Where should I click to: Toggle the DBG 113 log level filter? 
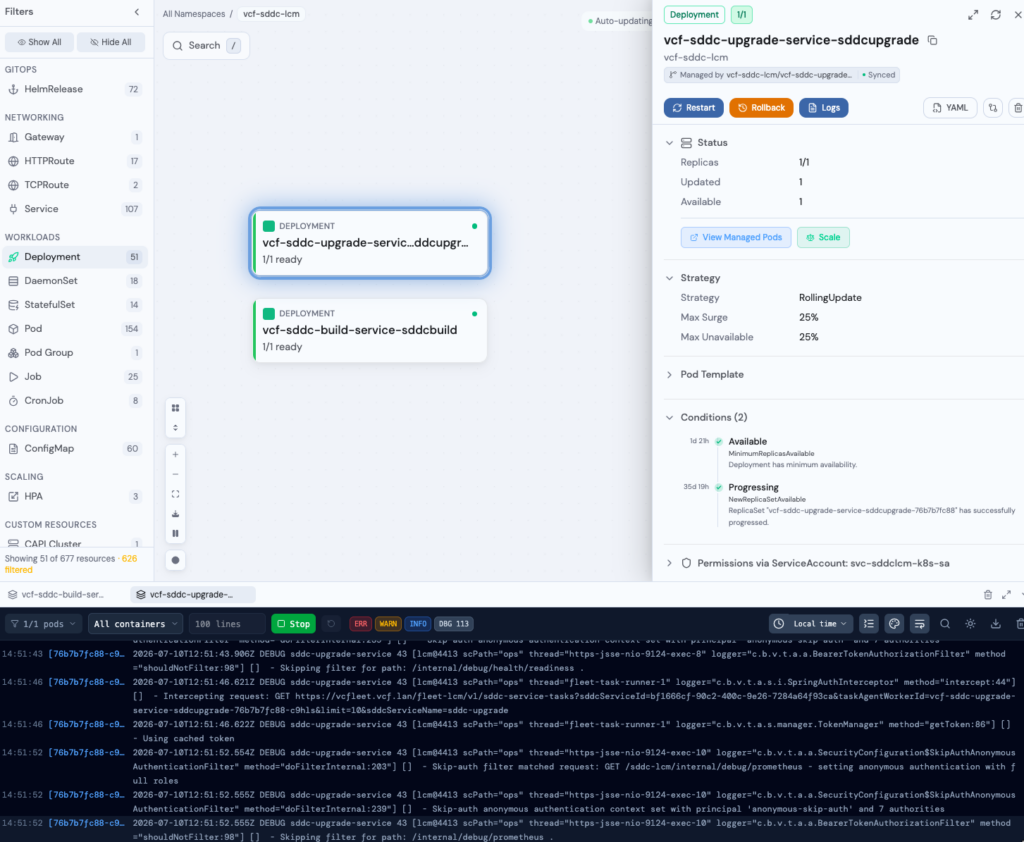(x=454, y=624)
